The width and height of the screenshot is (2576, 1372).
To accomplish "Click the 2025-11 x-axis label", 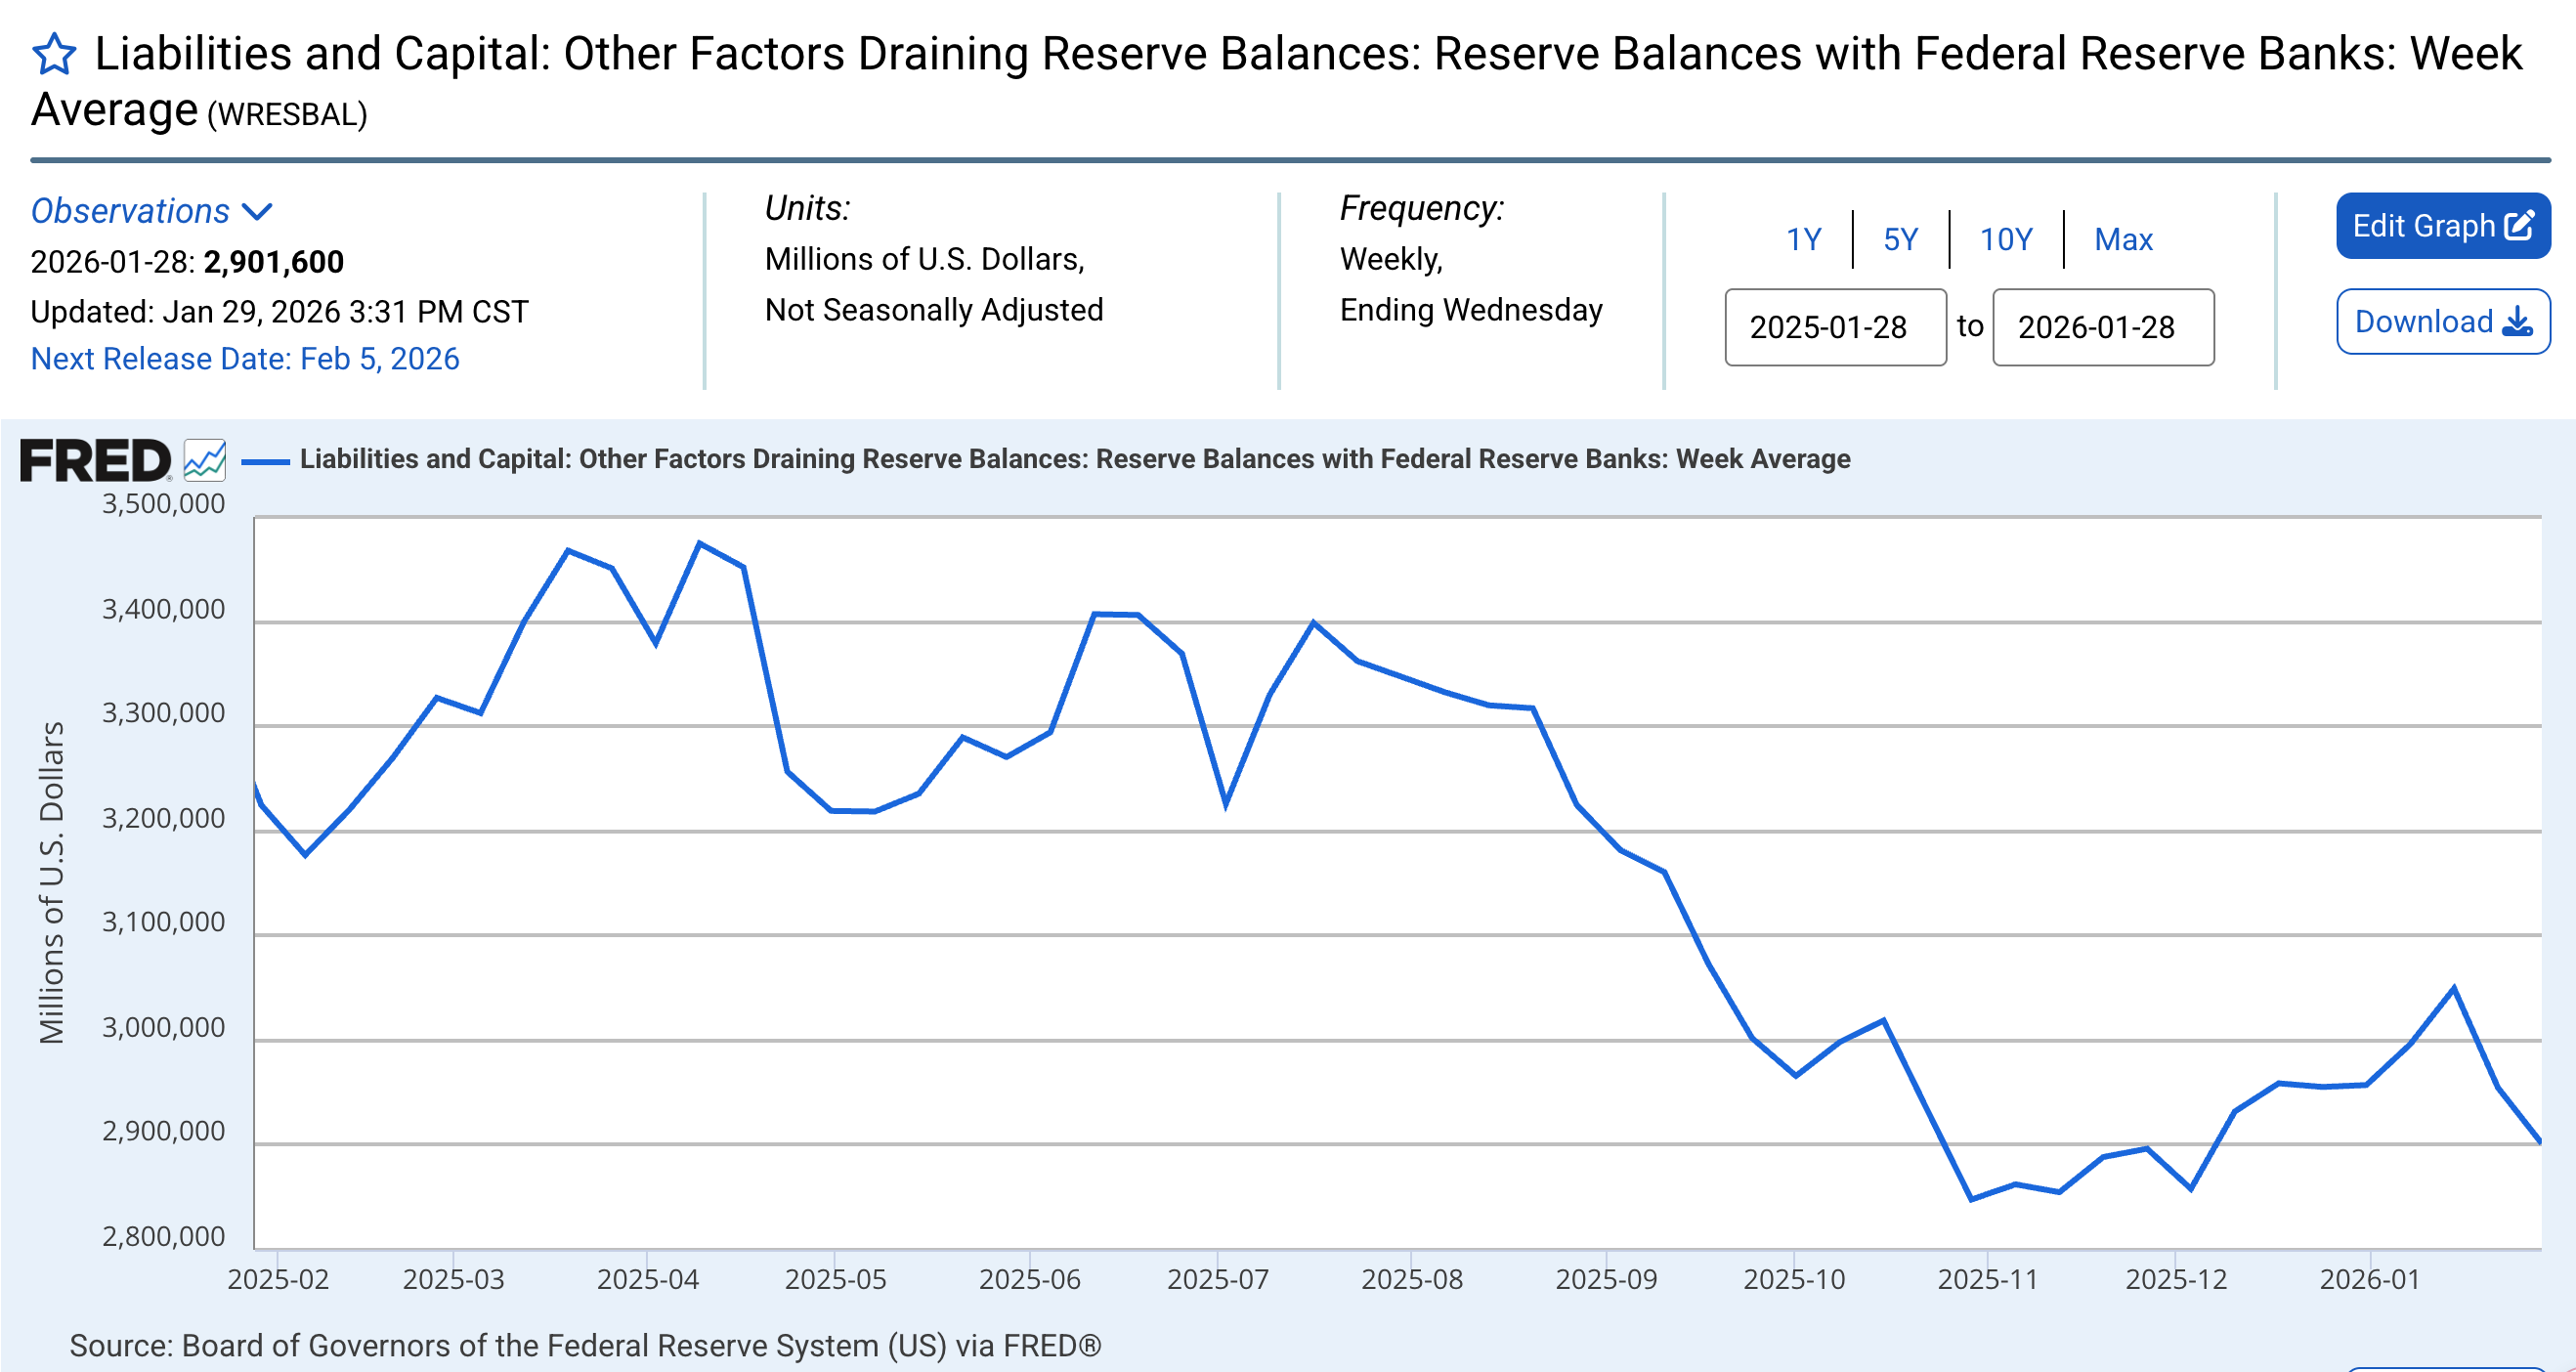I will click(x=1987, y=1279).
